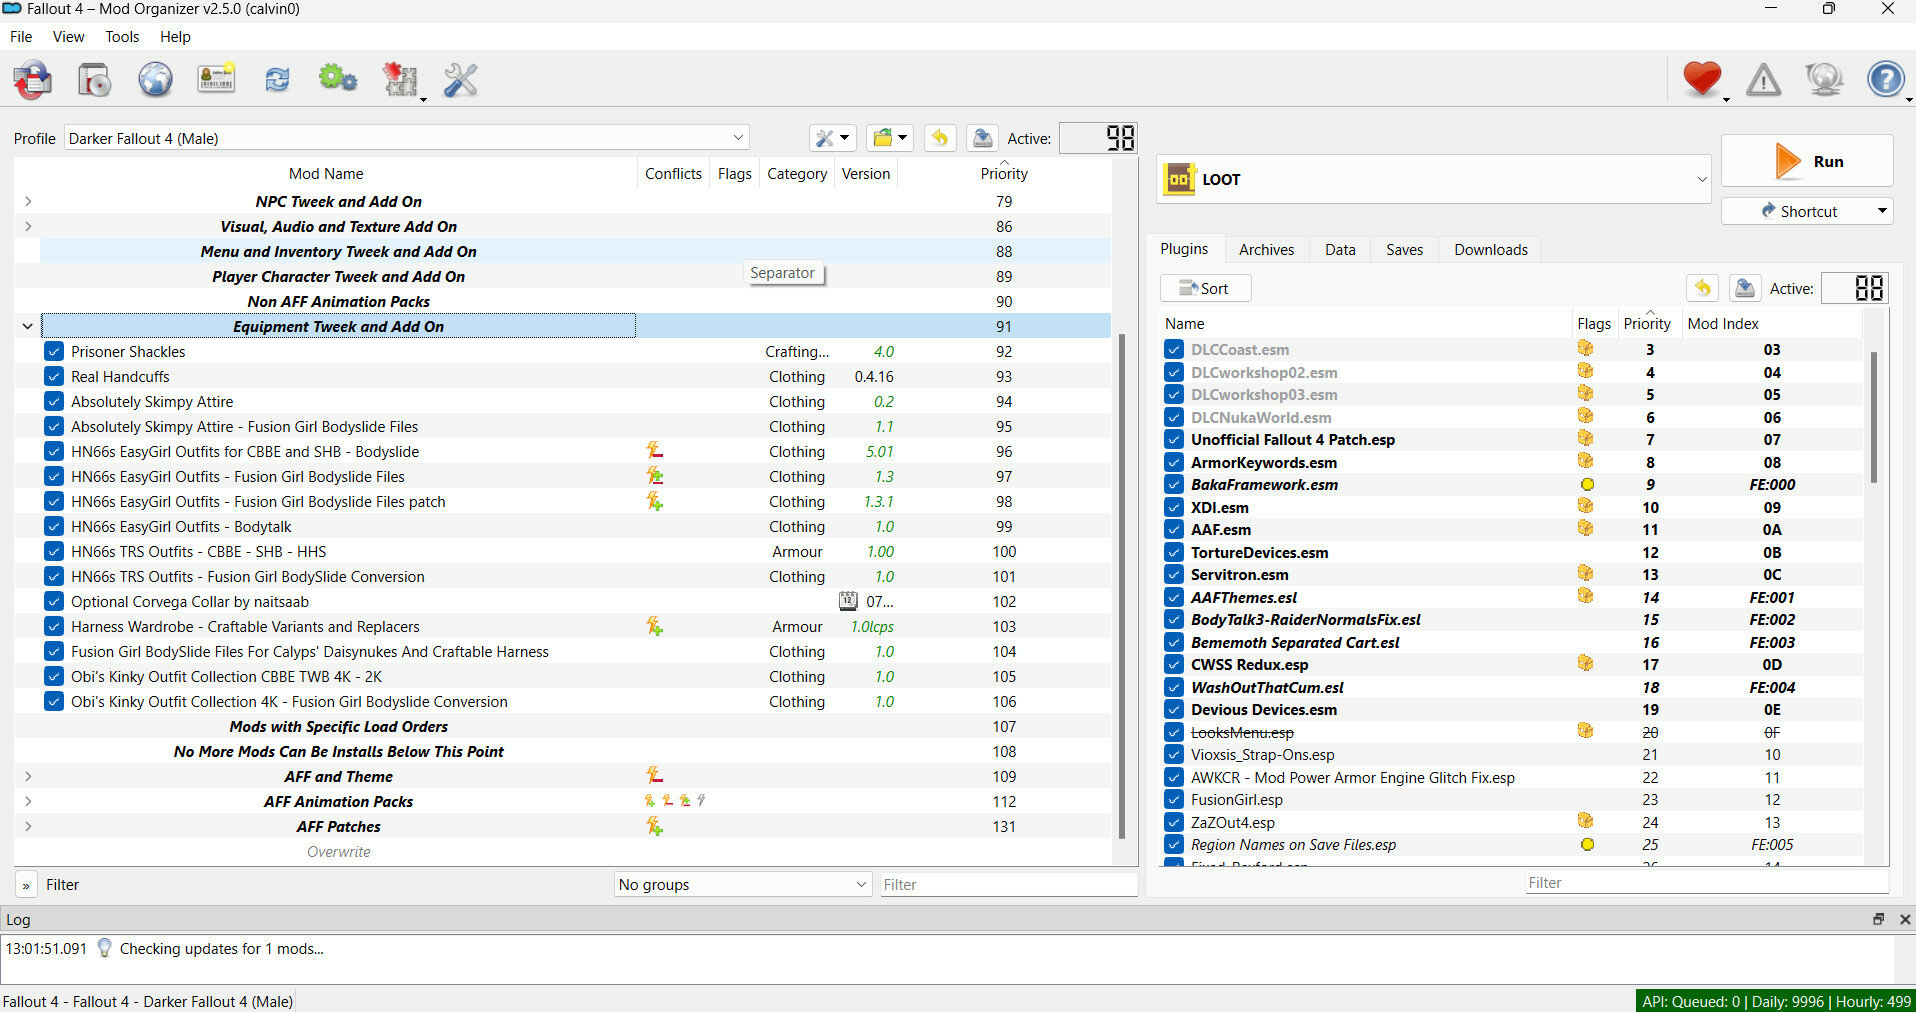This screenshot has width=1916, height=1012.
Task: Click flag icon for Region Names on Save Files.esp
Action: (1586, 844)
